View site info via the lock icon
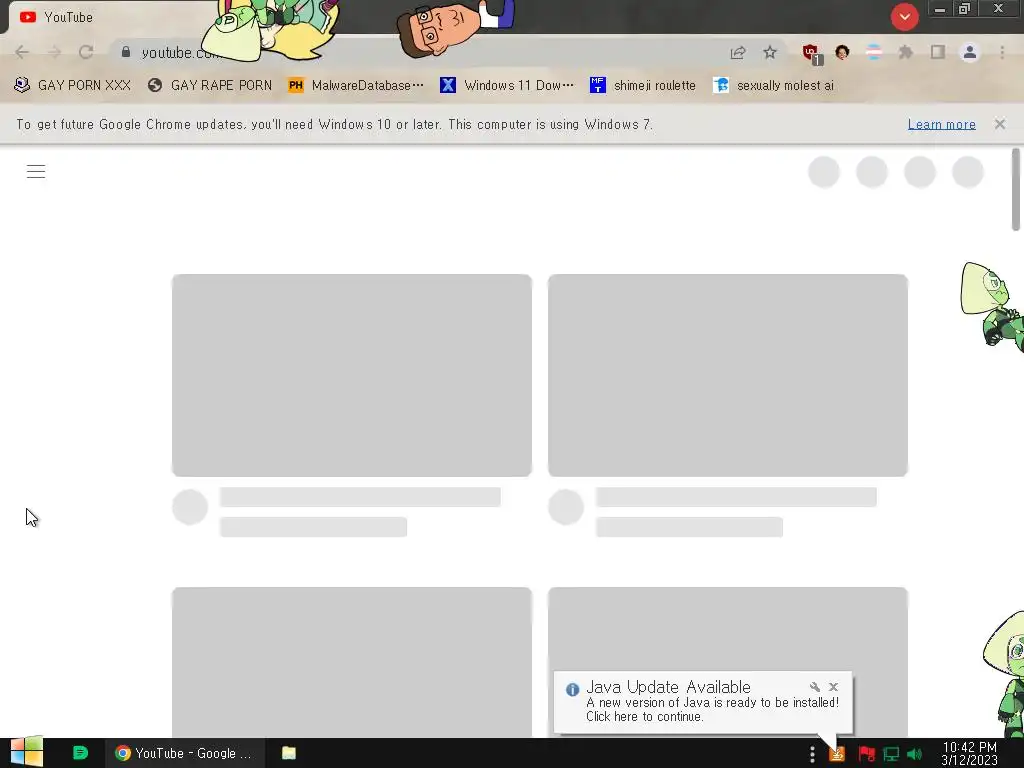 [x=126, y=52]
